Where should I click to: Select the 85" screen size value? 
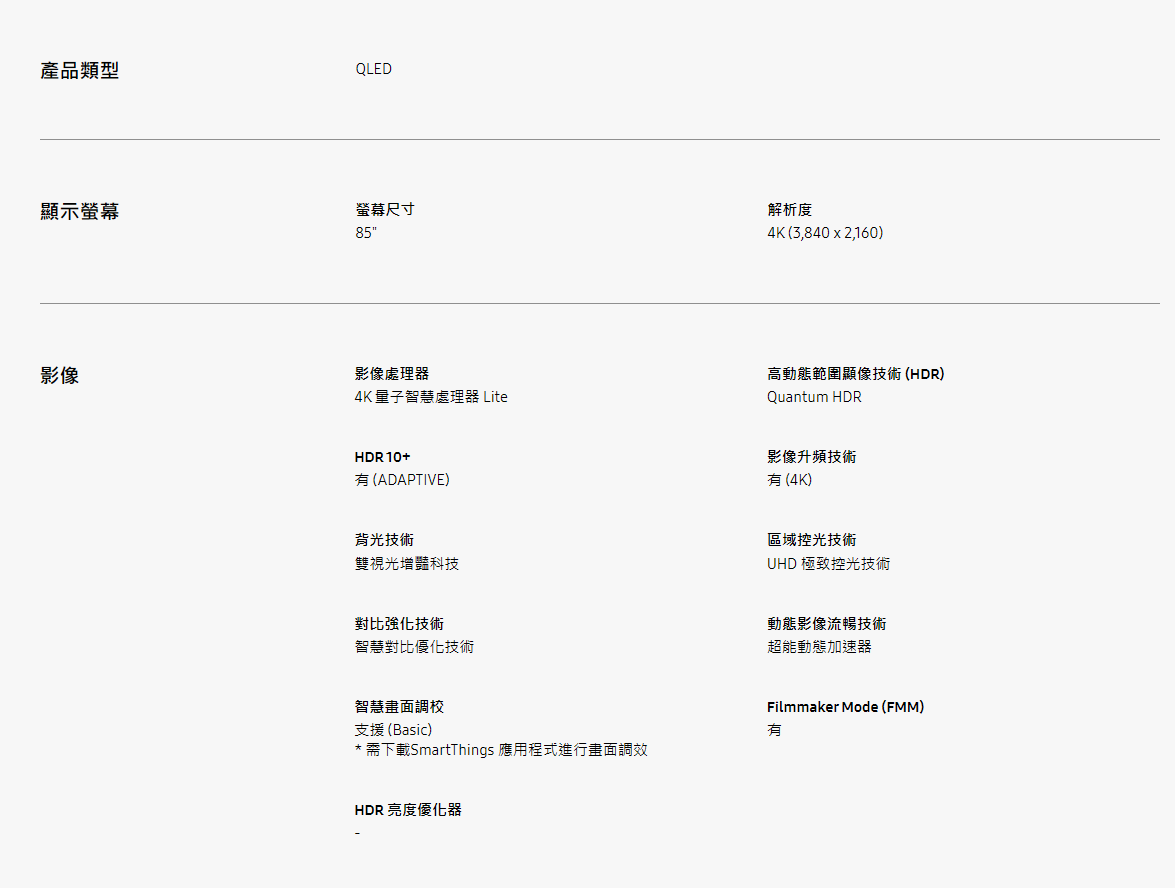pos(366,233)
